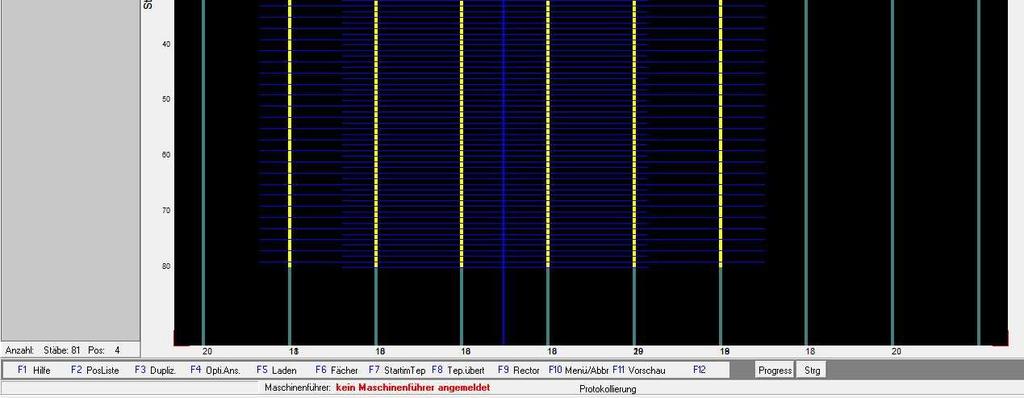The height and width of the screenshot is (398, 1024).
Task: Click the Strg button
Action: pos(812,370)
